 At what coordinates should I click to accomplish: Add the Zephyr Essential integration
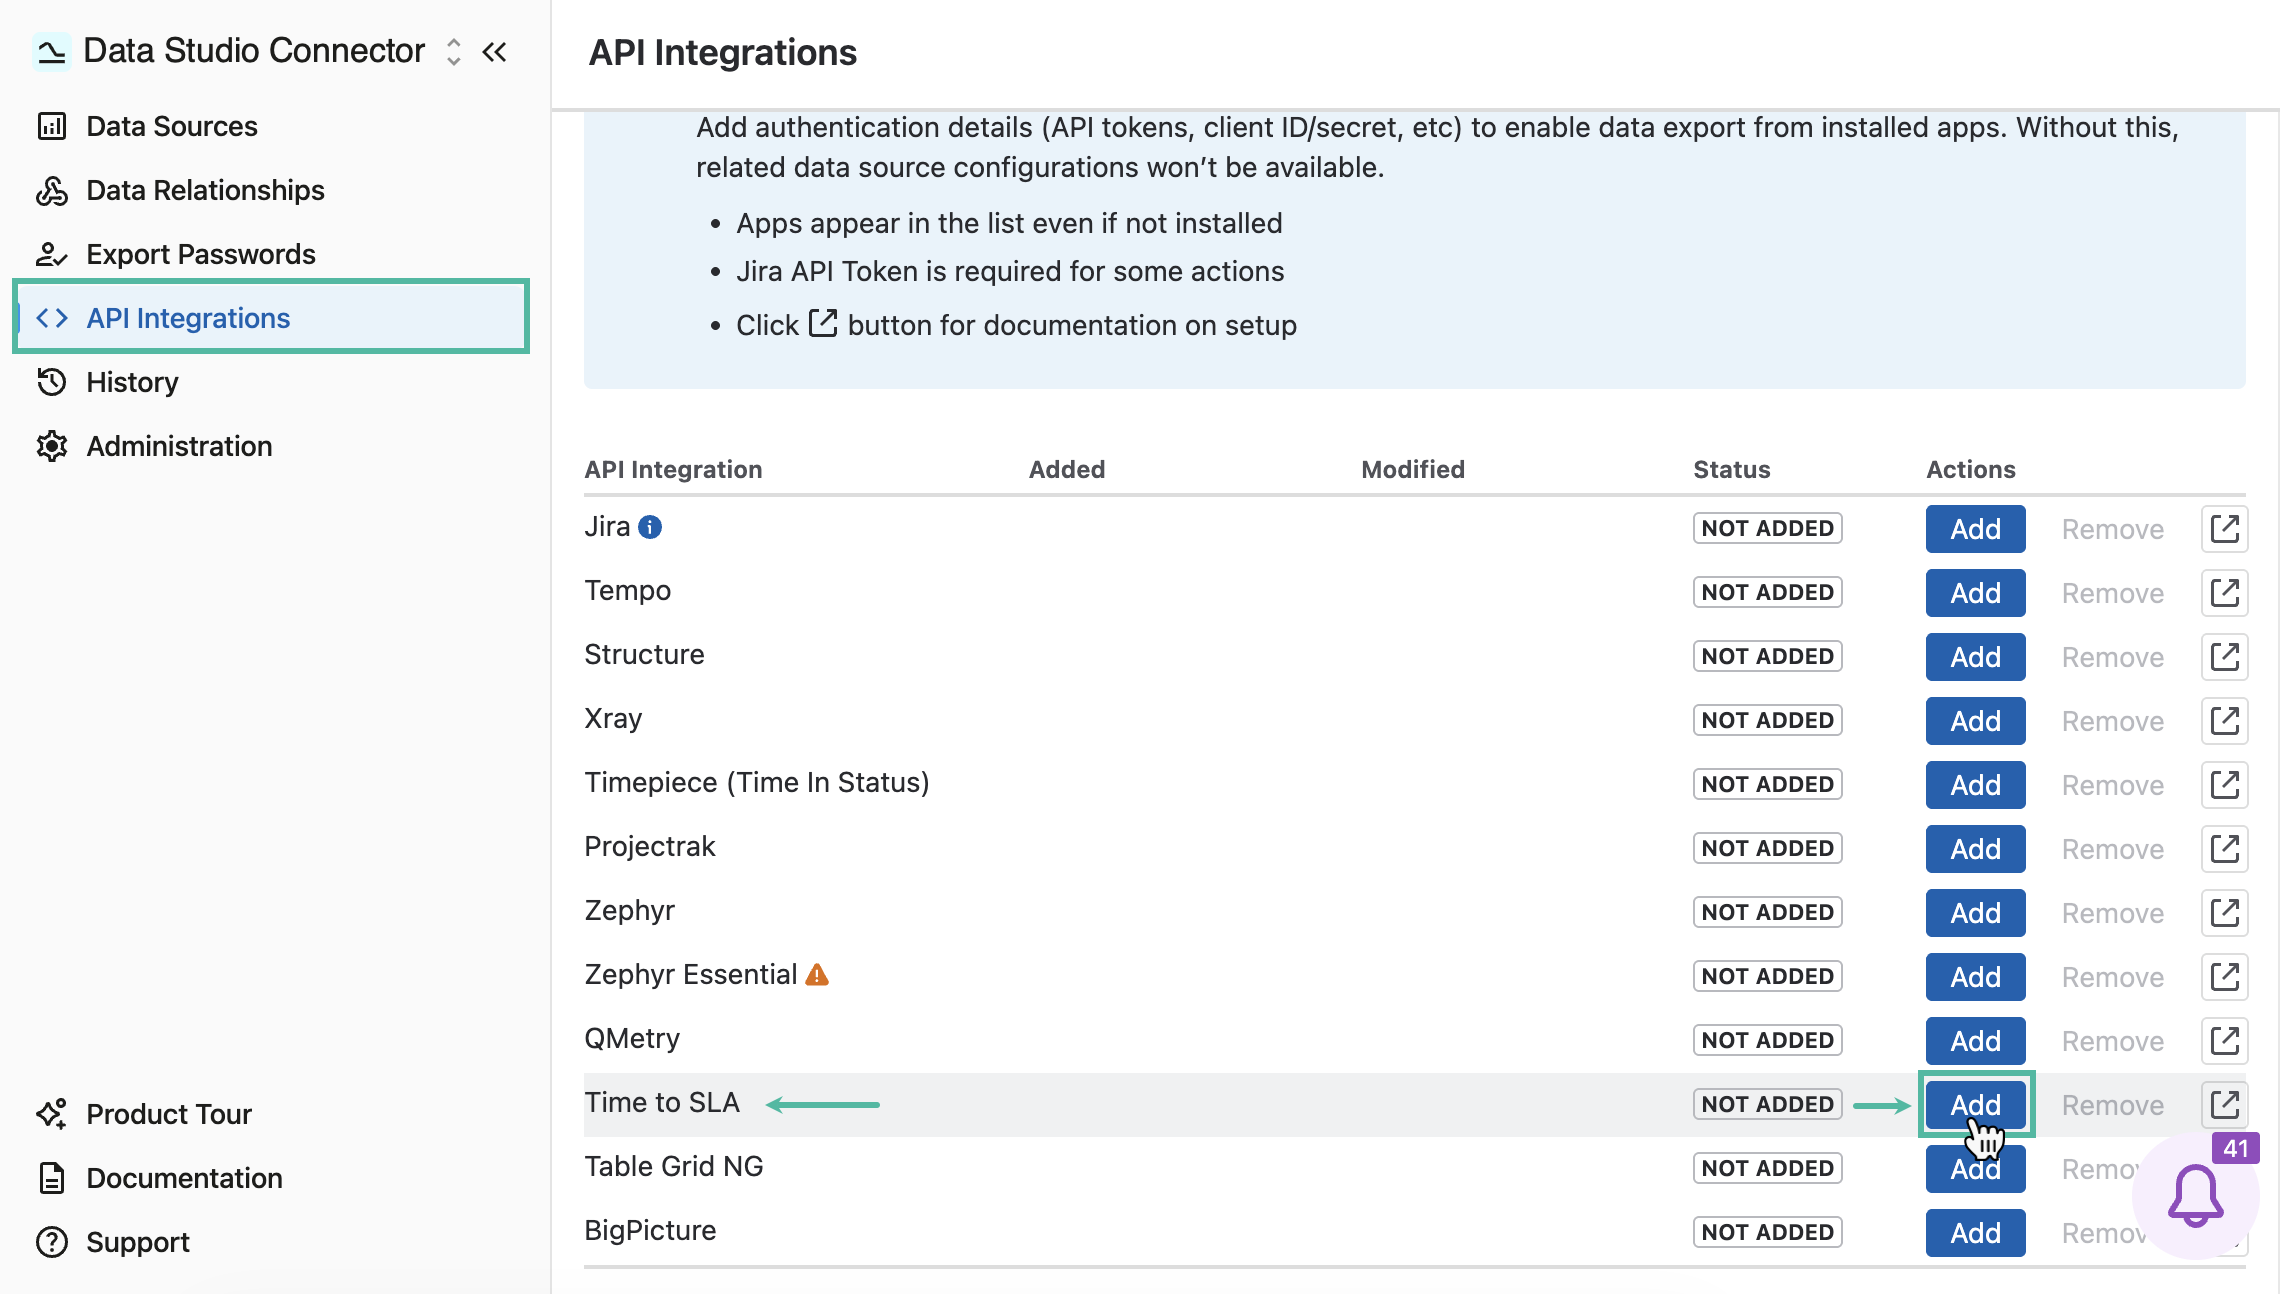tap(1975, 977)
